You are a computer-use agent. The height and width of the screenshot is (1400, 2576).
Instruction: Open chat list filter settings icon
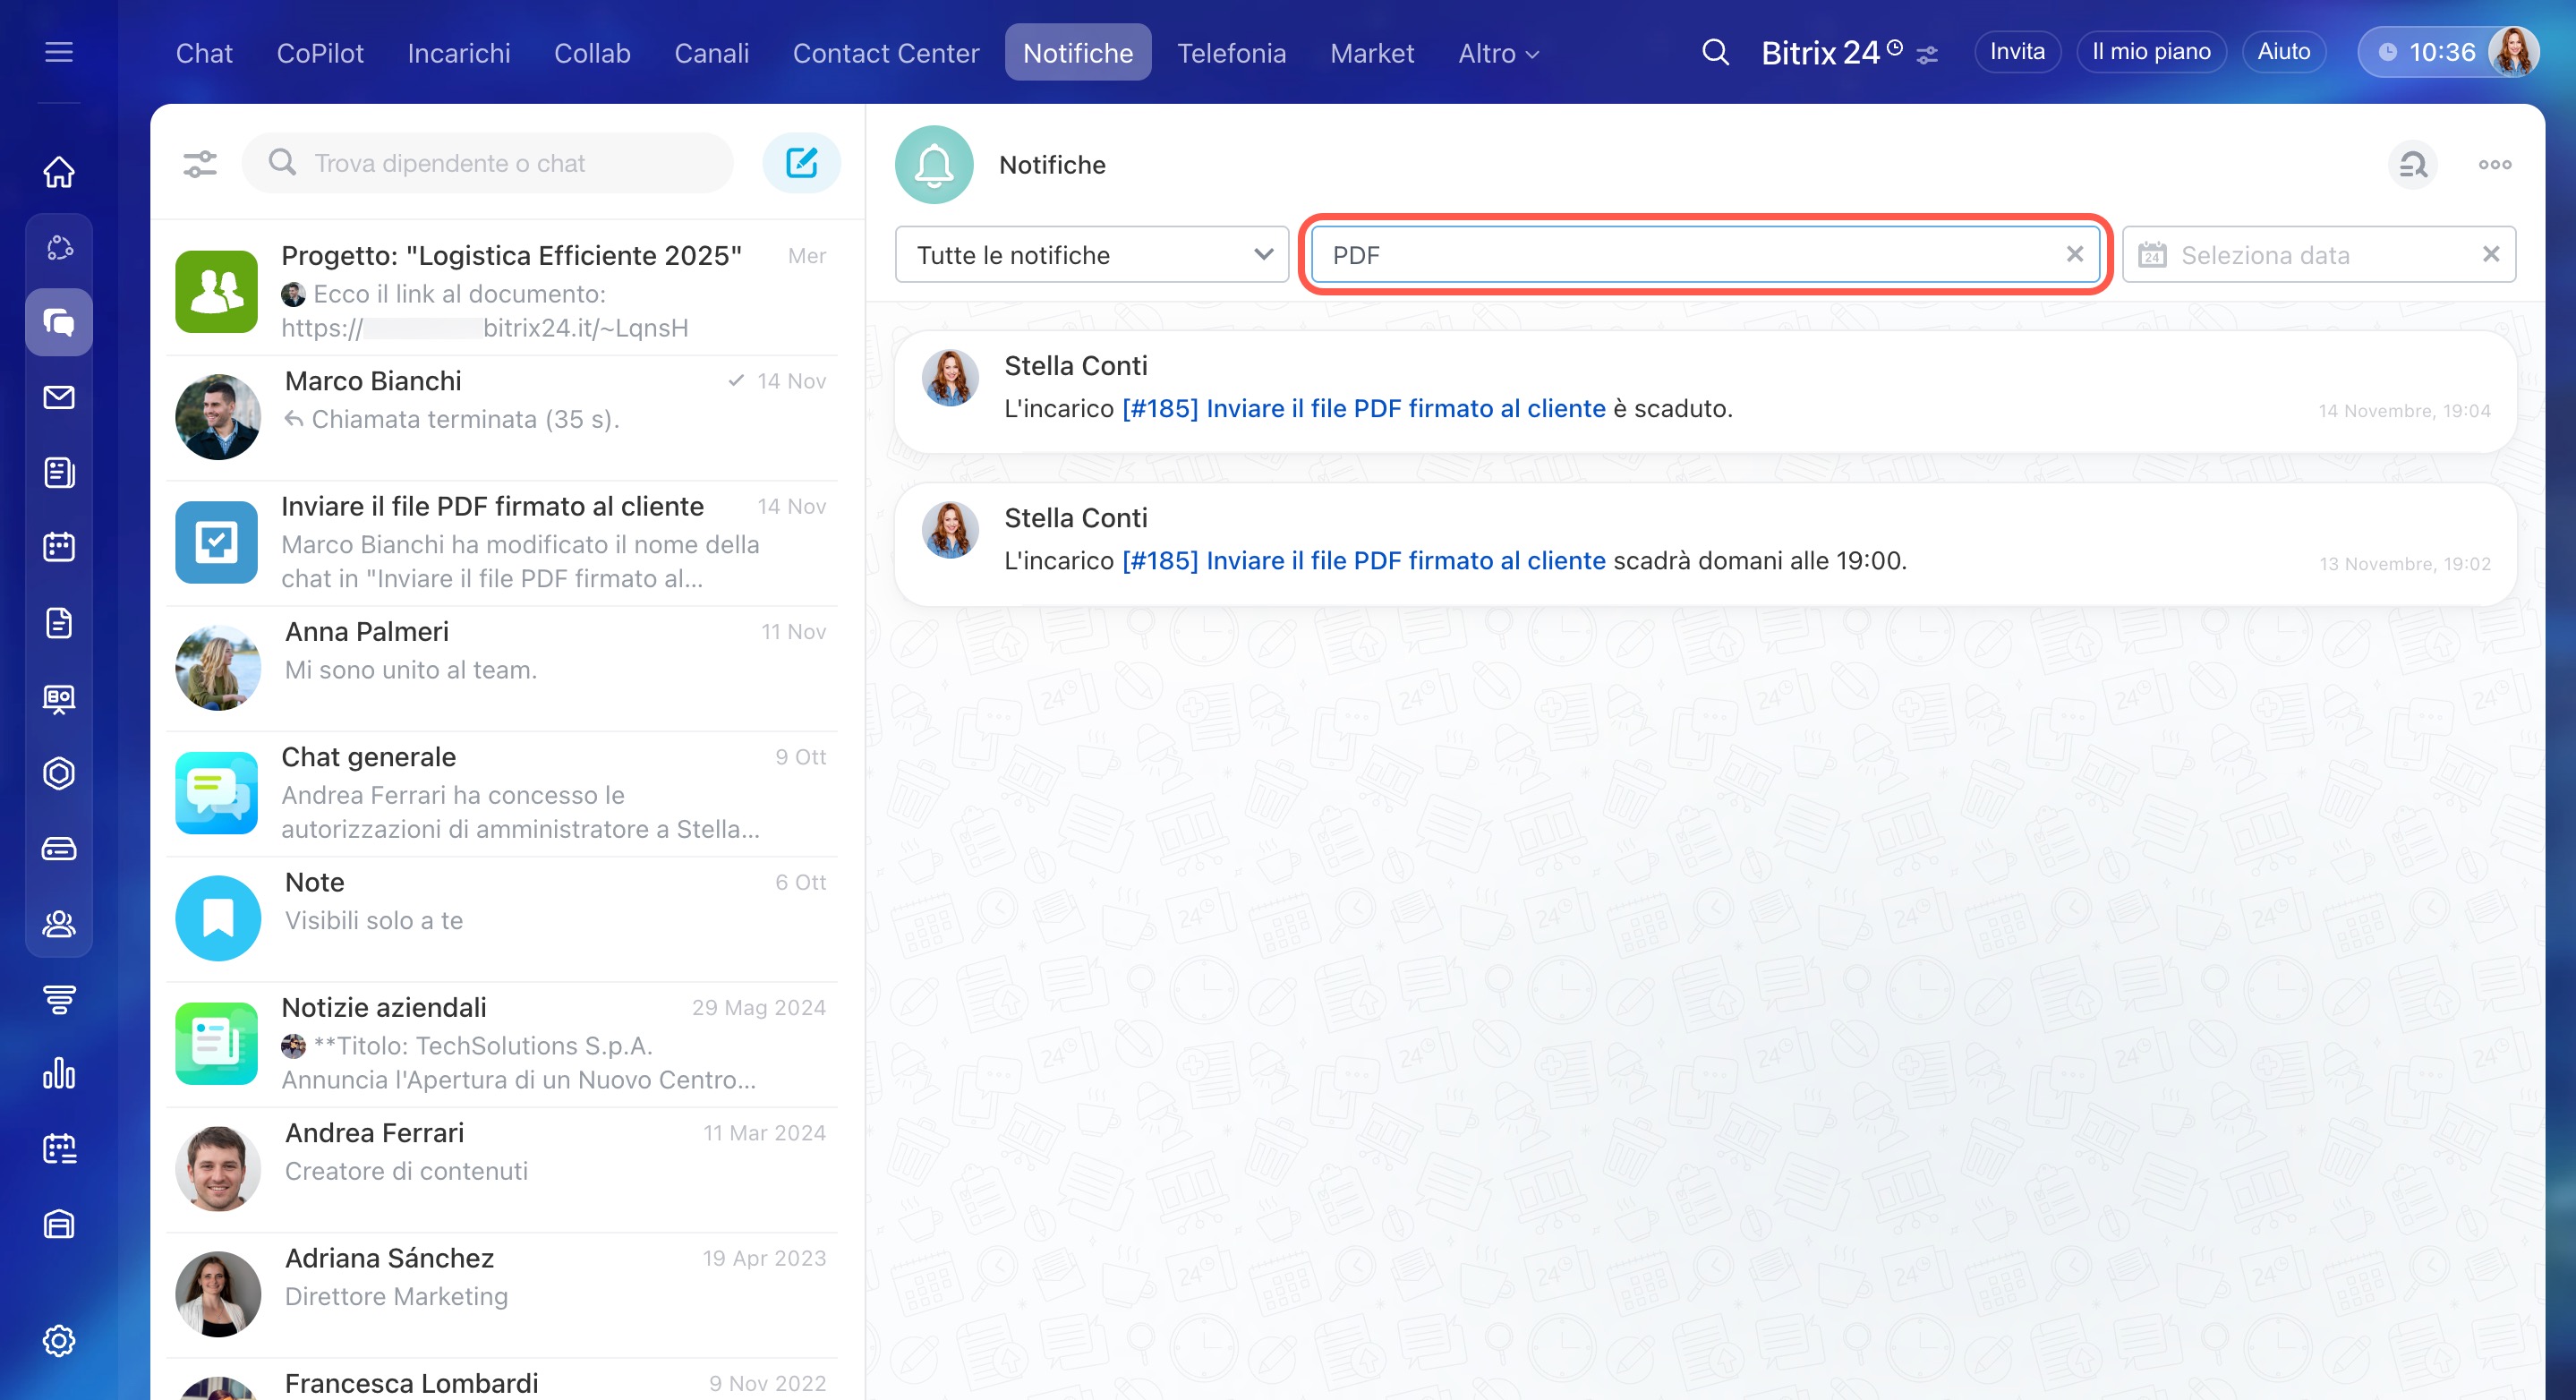pyautogui.click(x=200, y=163)
